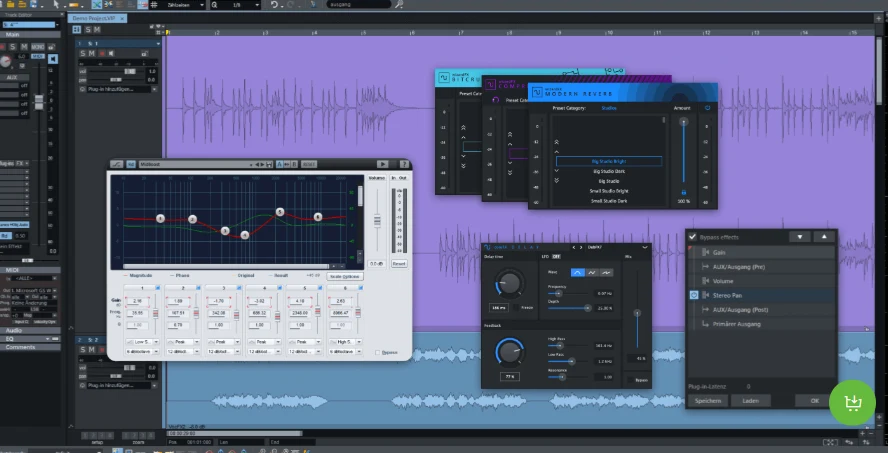This screenshot has height=453, width=888.
Task: Click the Laden button
Action: (x=753, y=400)
